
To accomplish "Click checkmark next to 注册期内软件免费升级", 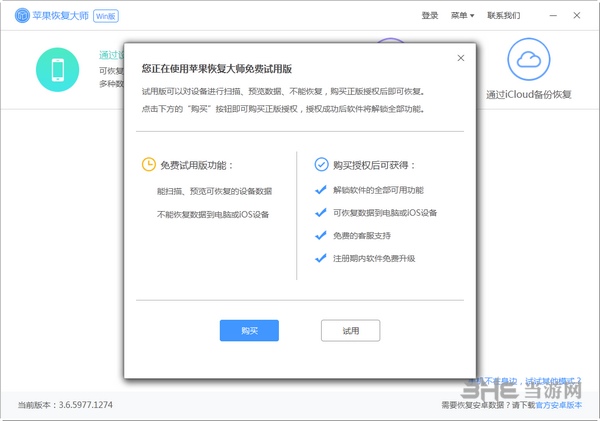I will pos(321,258).
